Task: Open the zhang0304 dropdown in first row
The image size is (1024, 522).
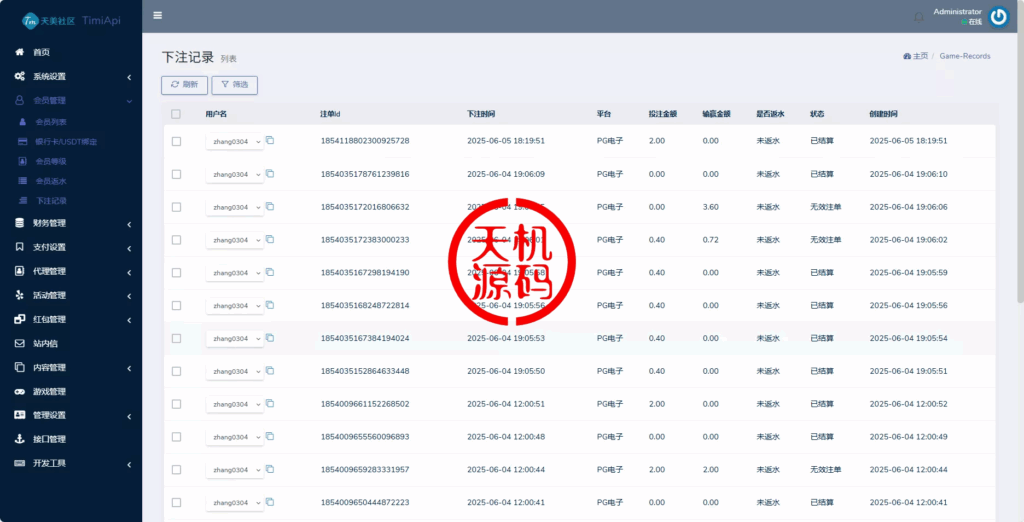Action: point(235,142)
